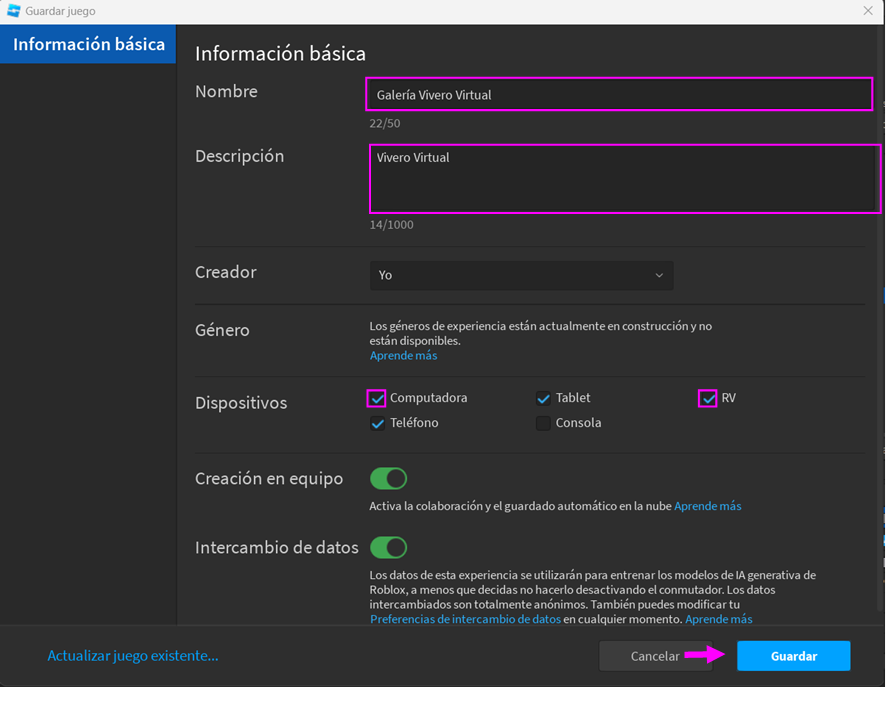
Task: Open Aprende más link under Género
Action: click(403, 355)
